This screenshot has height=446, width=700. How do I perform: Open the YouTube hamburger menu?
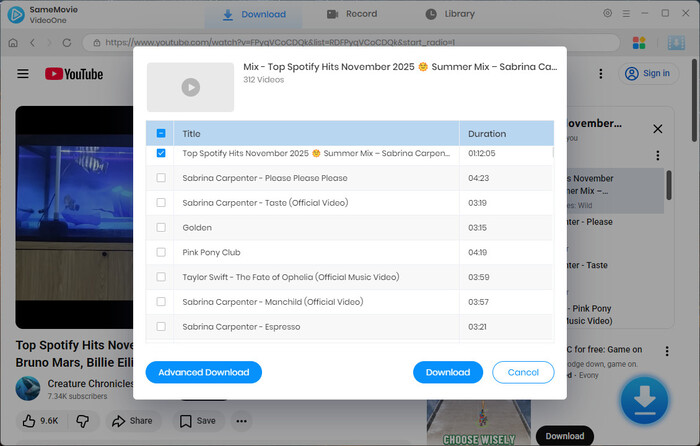click(23, 74)
